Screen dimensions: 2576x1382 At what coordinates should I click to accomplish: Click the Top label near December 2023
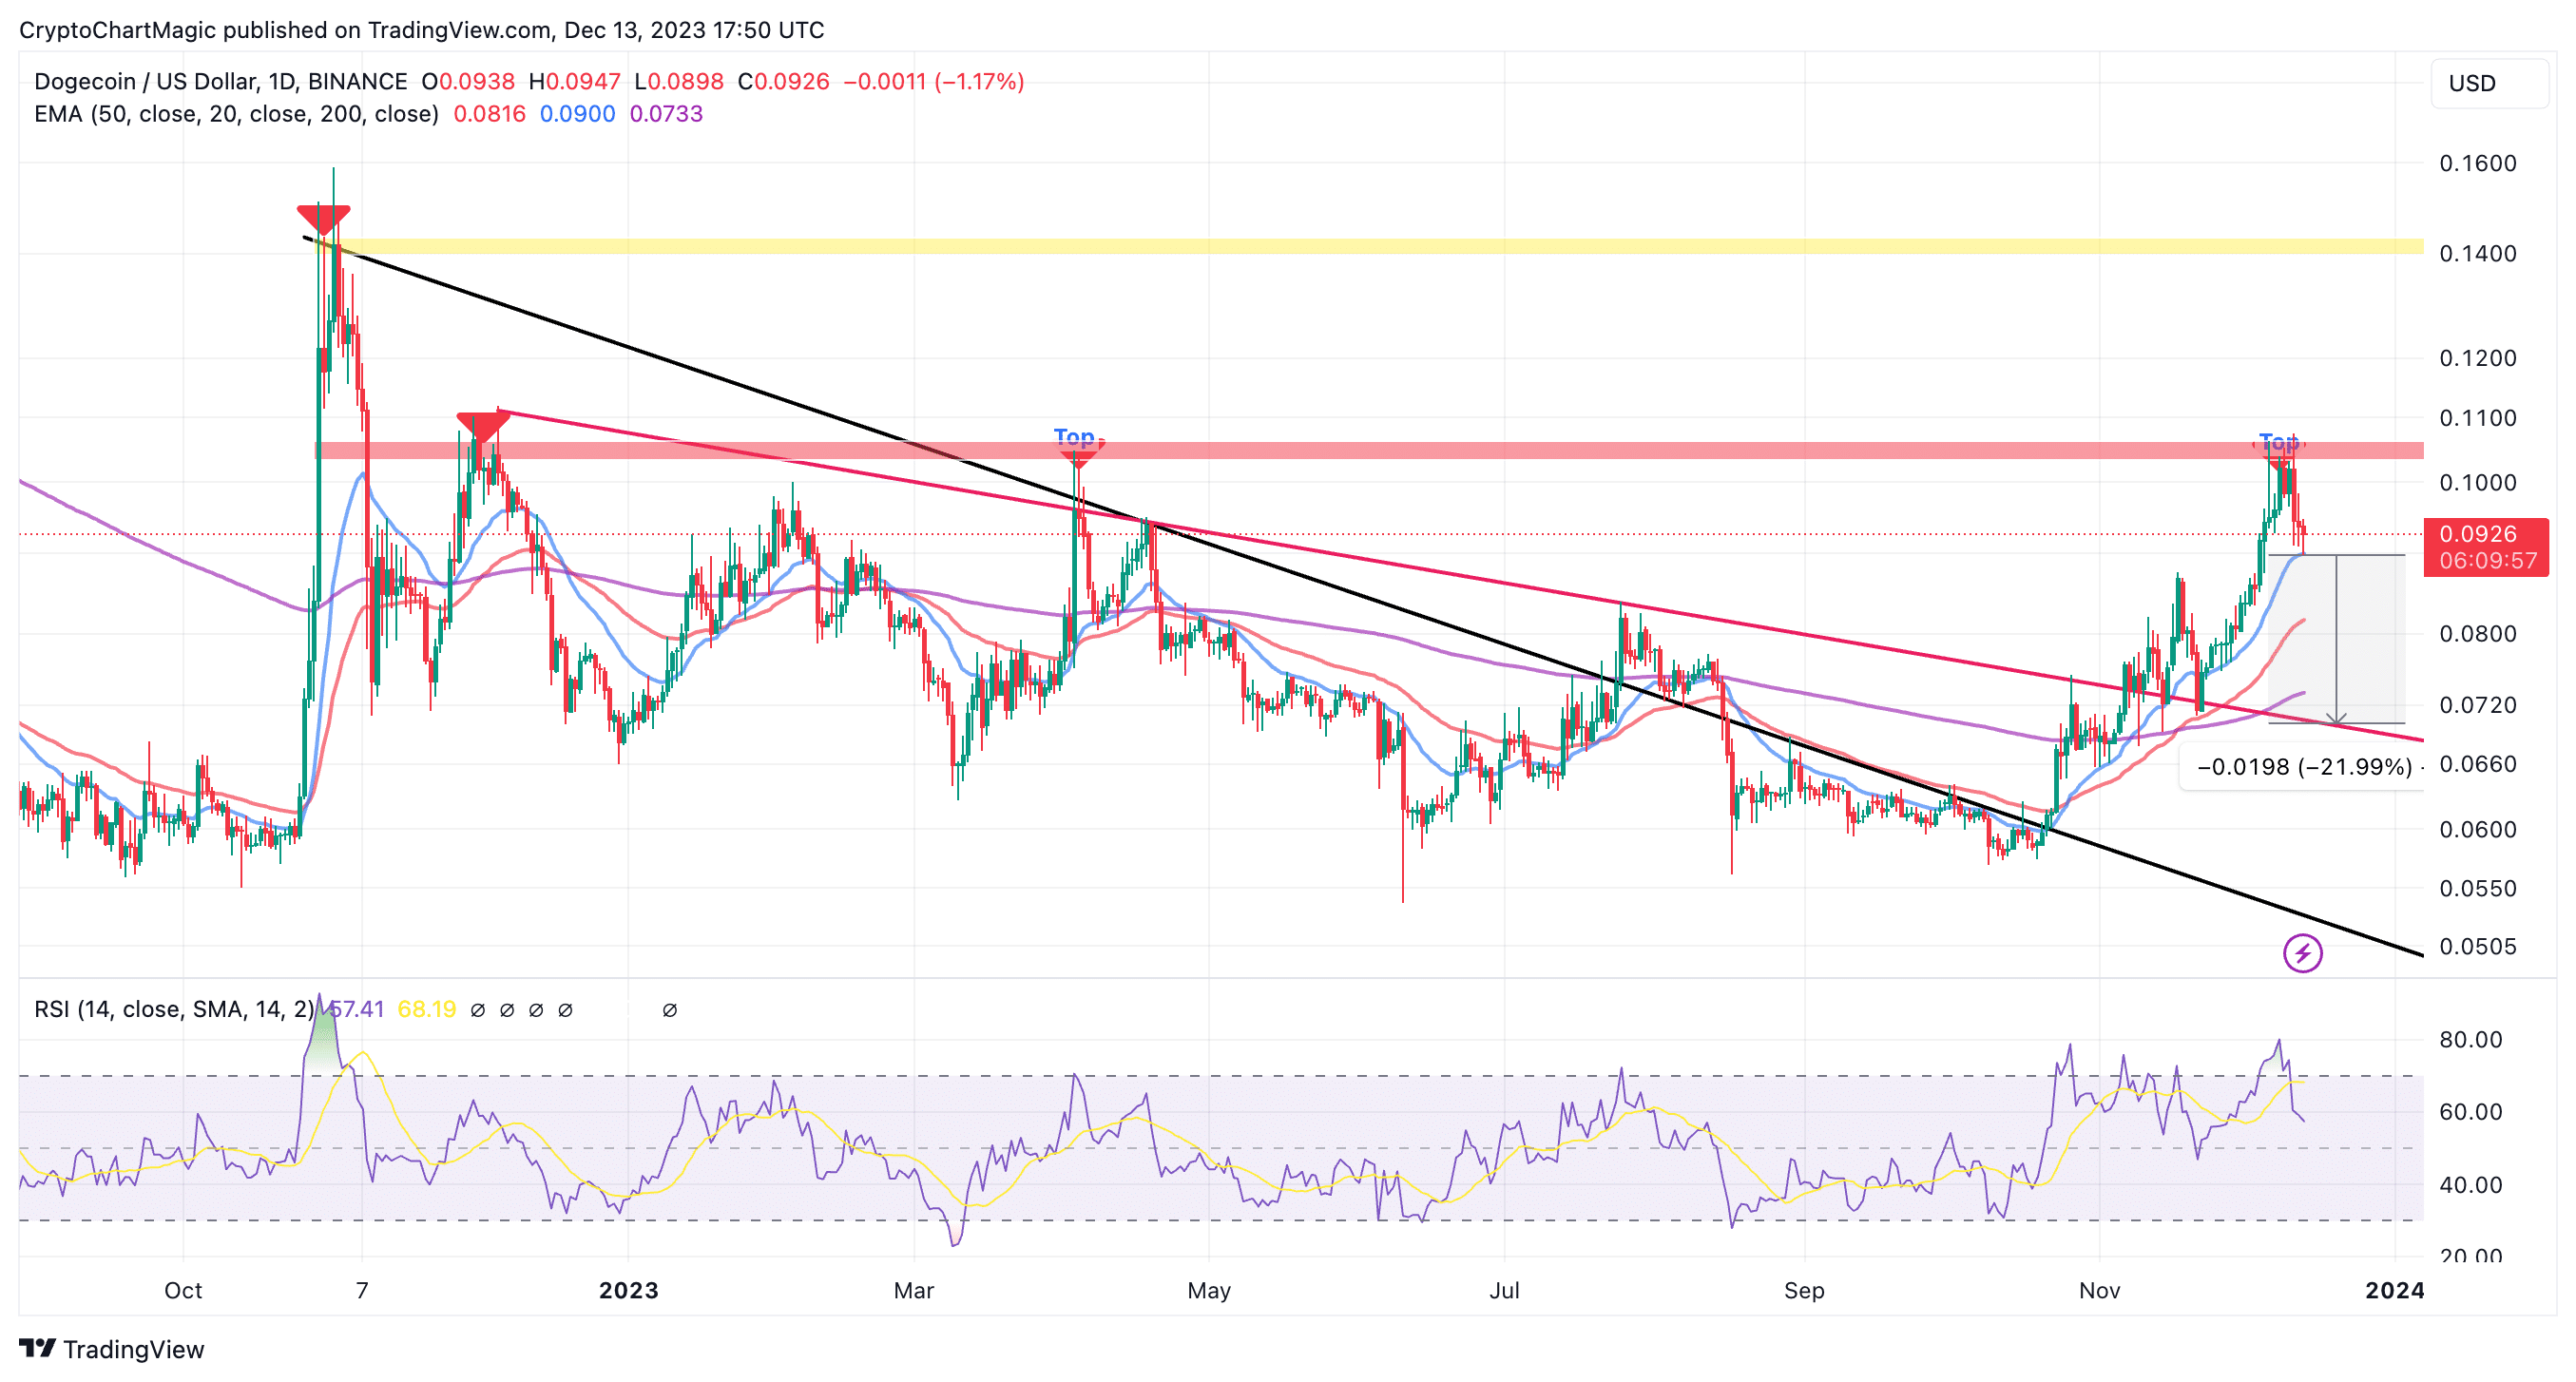coord(2279,441)
